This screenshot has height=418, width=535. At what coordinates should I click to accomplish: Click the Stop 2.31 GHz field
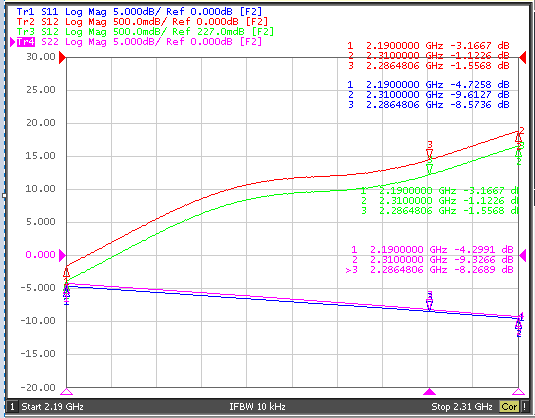coord(462,407)
